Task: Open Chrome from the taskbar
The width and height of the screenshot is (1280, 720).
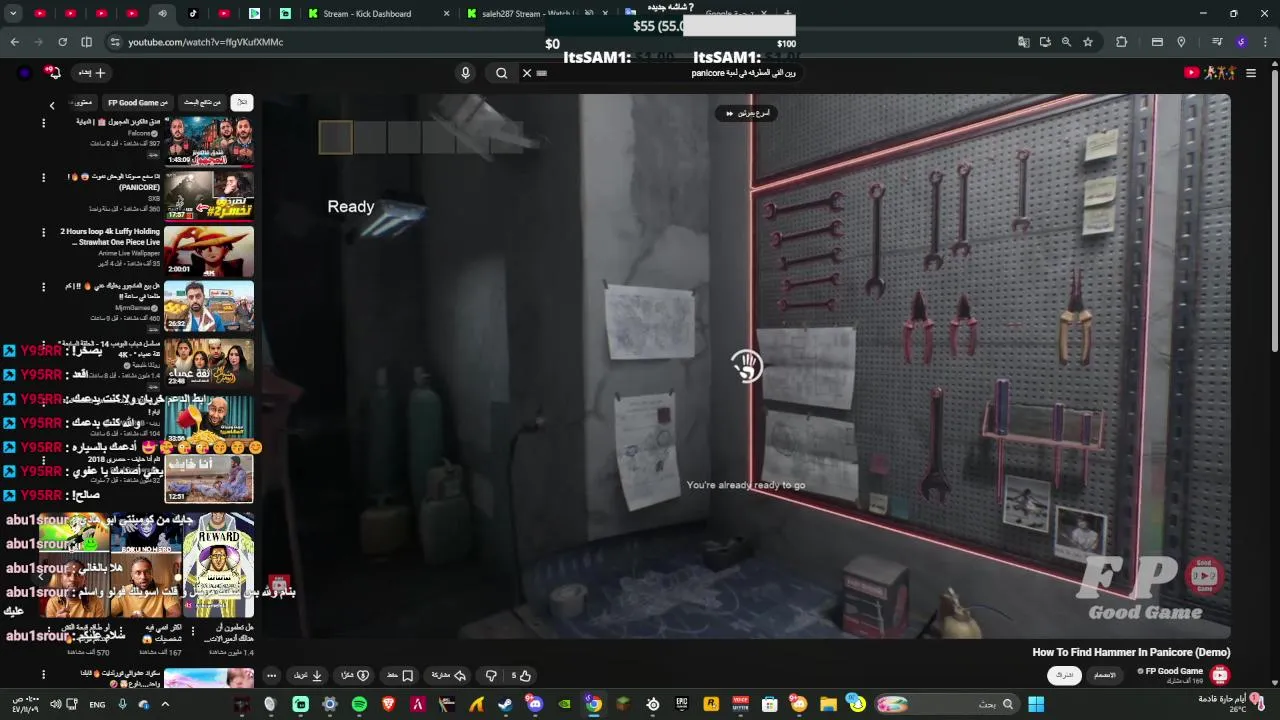Action: coord(593,704)
